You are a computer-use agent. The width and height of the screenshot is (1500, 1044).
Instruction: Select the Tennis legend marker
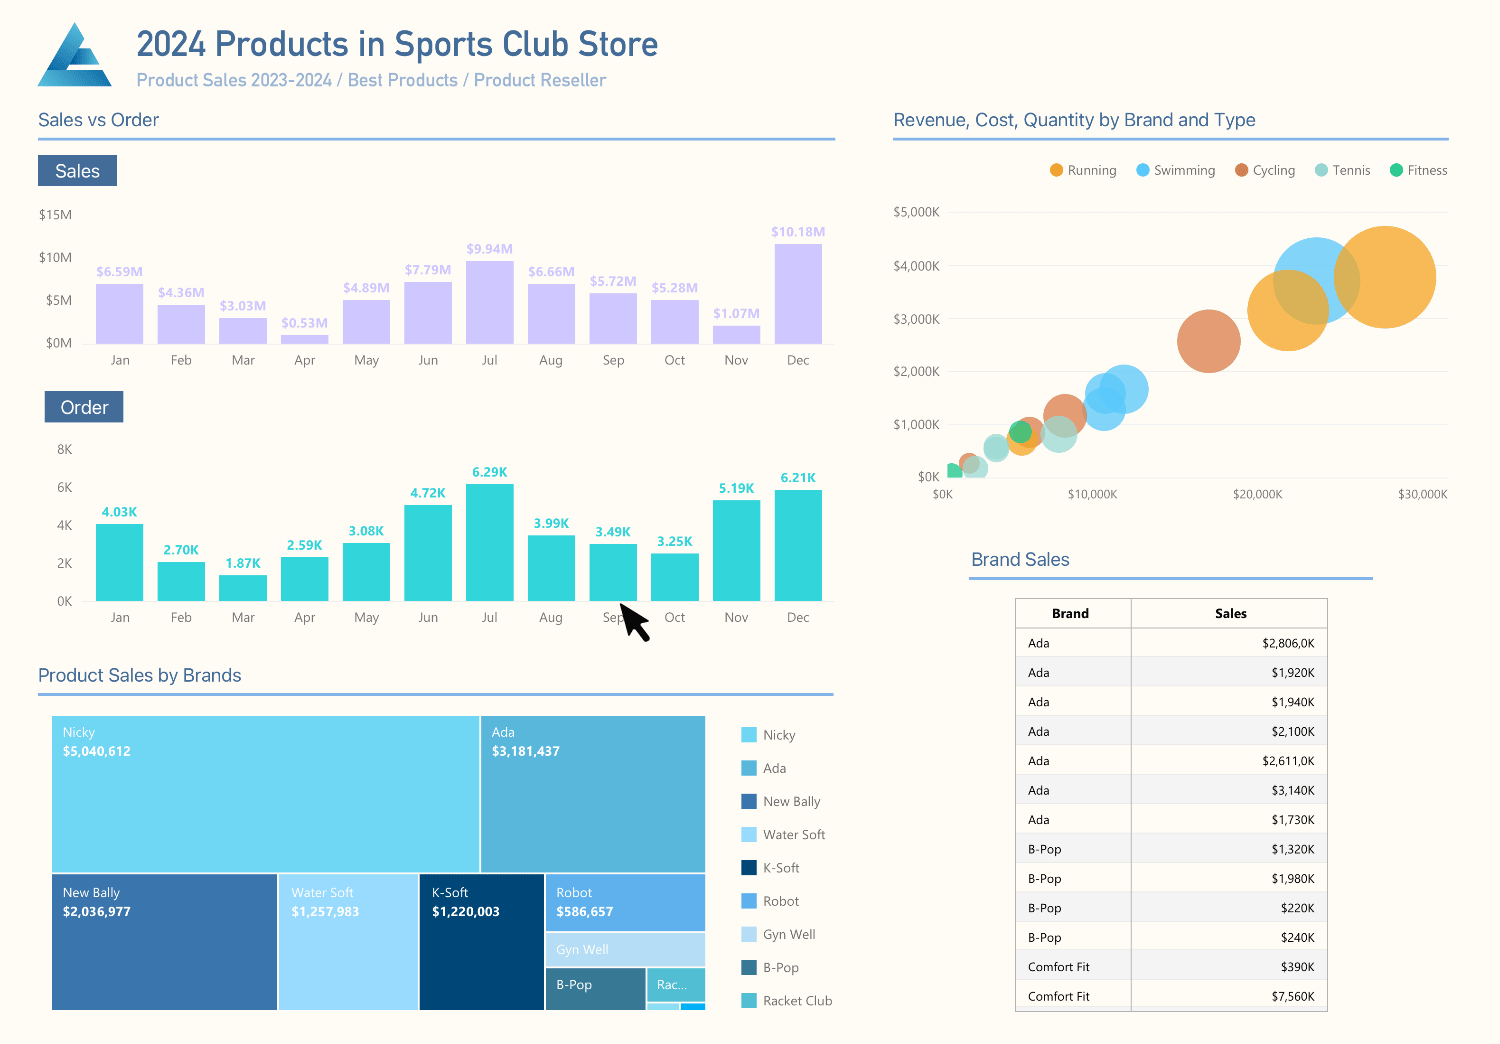pyautogui.click(x=1321, y=170)
